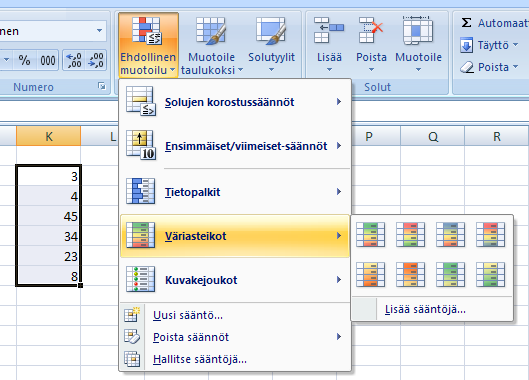
Task: Click the increase decimal button
Action: click(x=74, y=60)
